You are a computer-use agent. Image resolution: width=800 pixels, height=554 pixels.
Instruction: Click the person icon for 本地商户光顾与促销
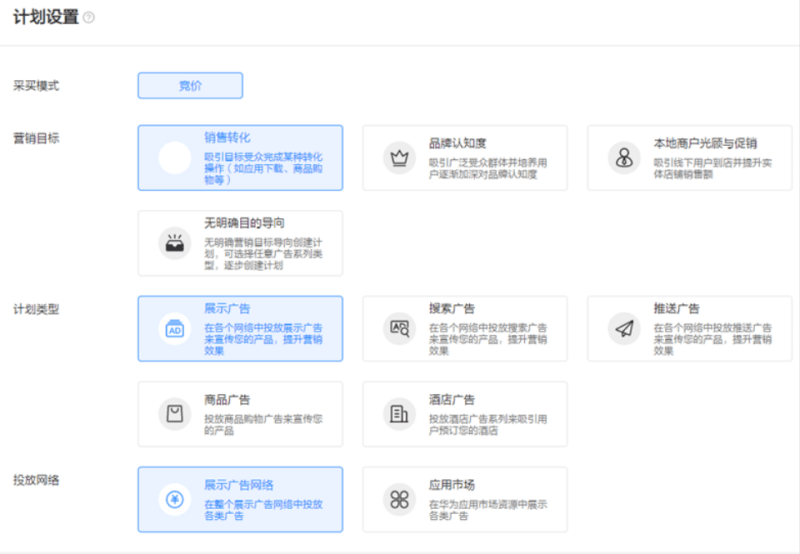point(624,158)
